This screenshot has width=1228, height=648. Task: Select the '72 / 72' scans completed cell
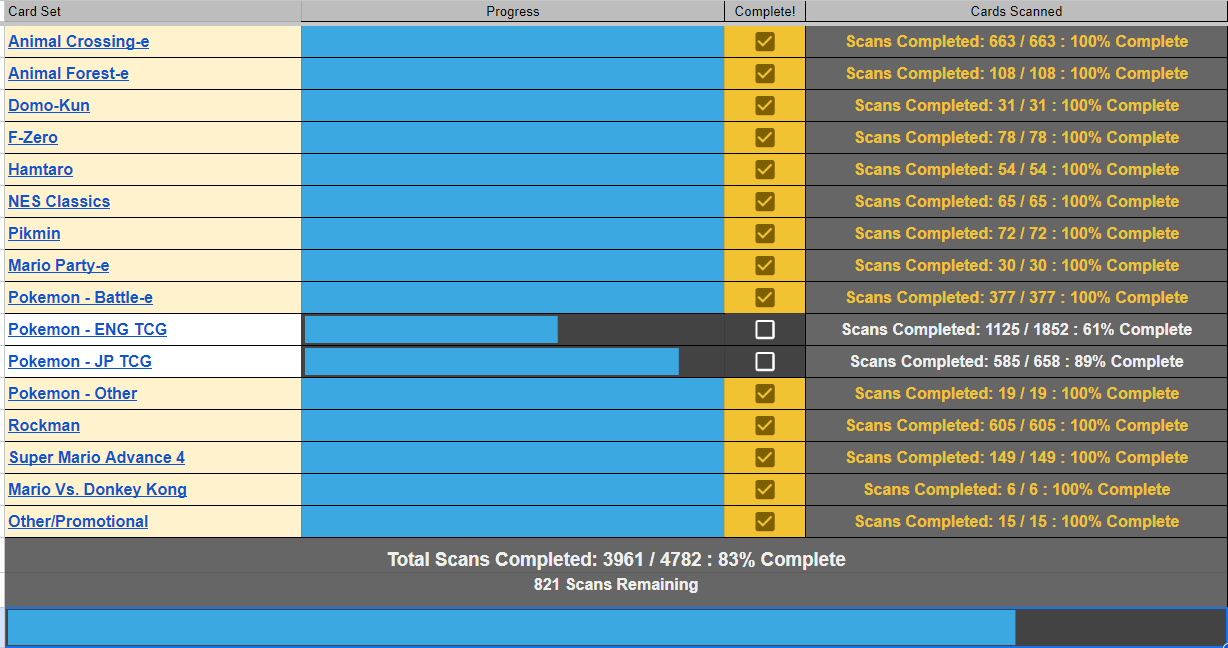pos(1016,233)
